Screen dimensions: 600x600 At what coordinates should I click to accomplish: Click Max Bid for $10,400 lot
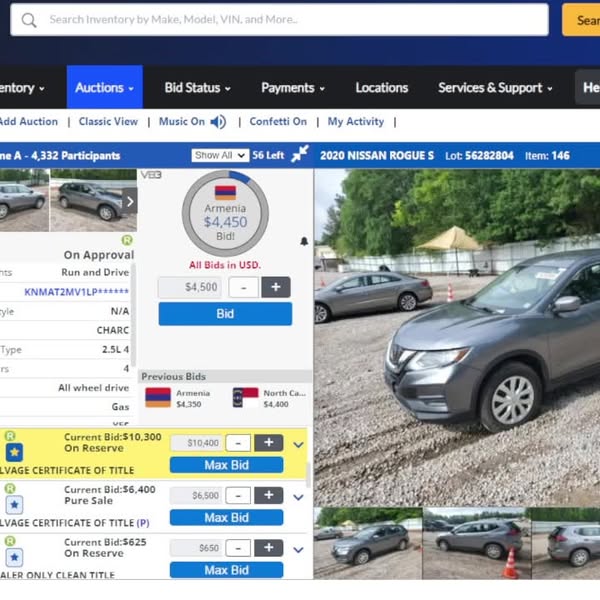pos(226,465)
